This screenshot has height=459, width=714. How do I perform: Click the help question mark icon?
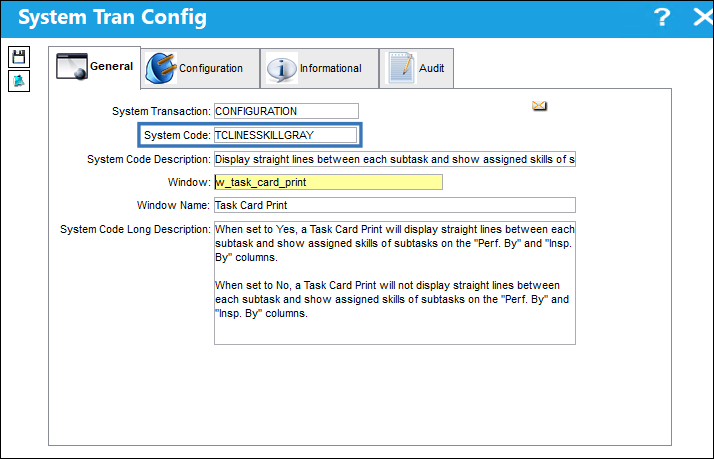tap(662, 18)
